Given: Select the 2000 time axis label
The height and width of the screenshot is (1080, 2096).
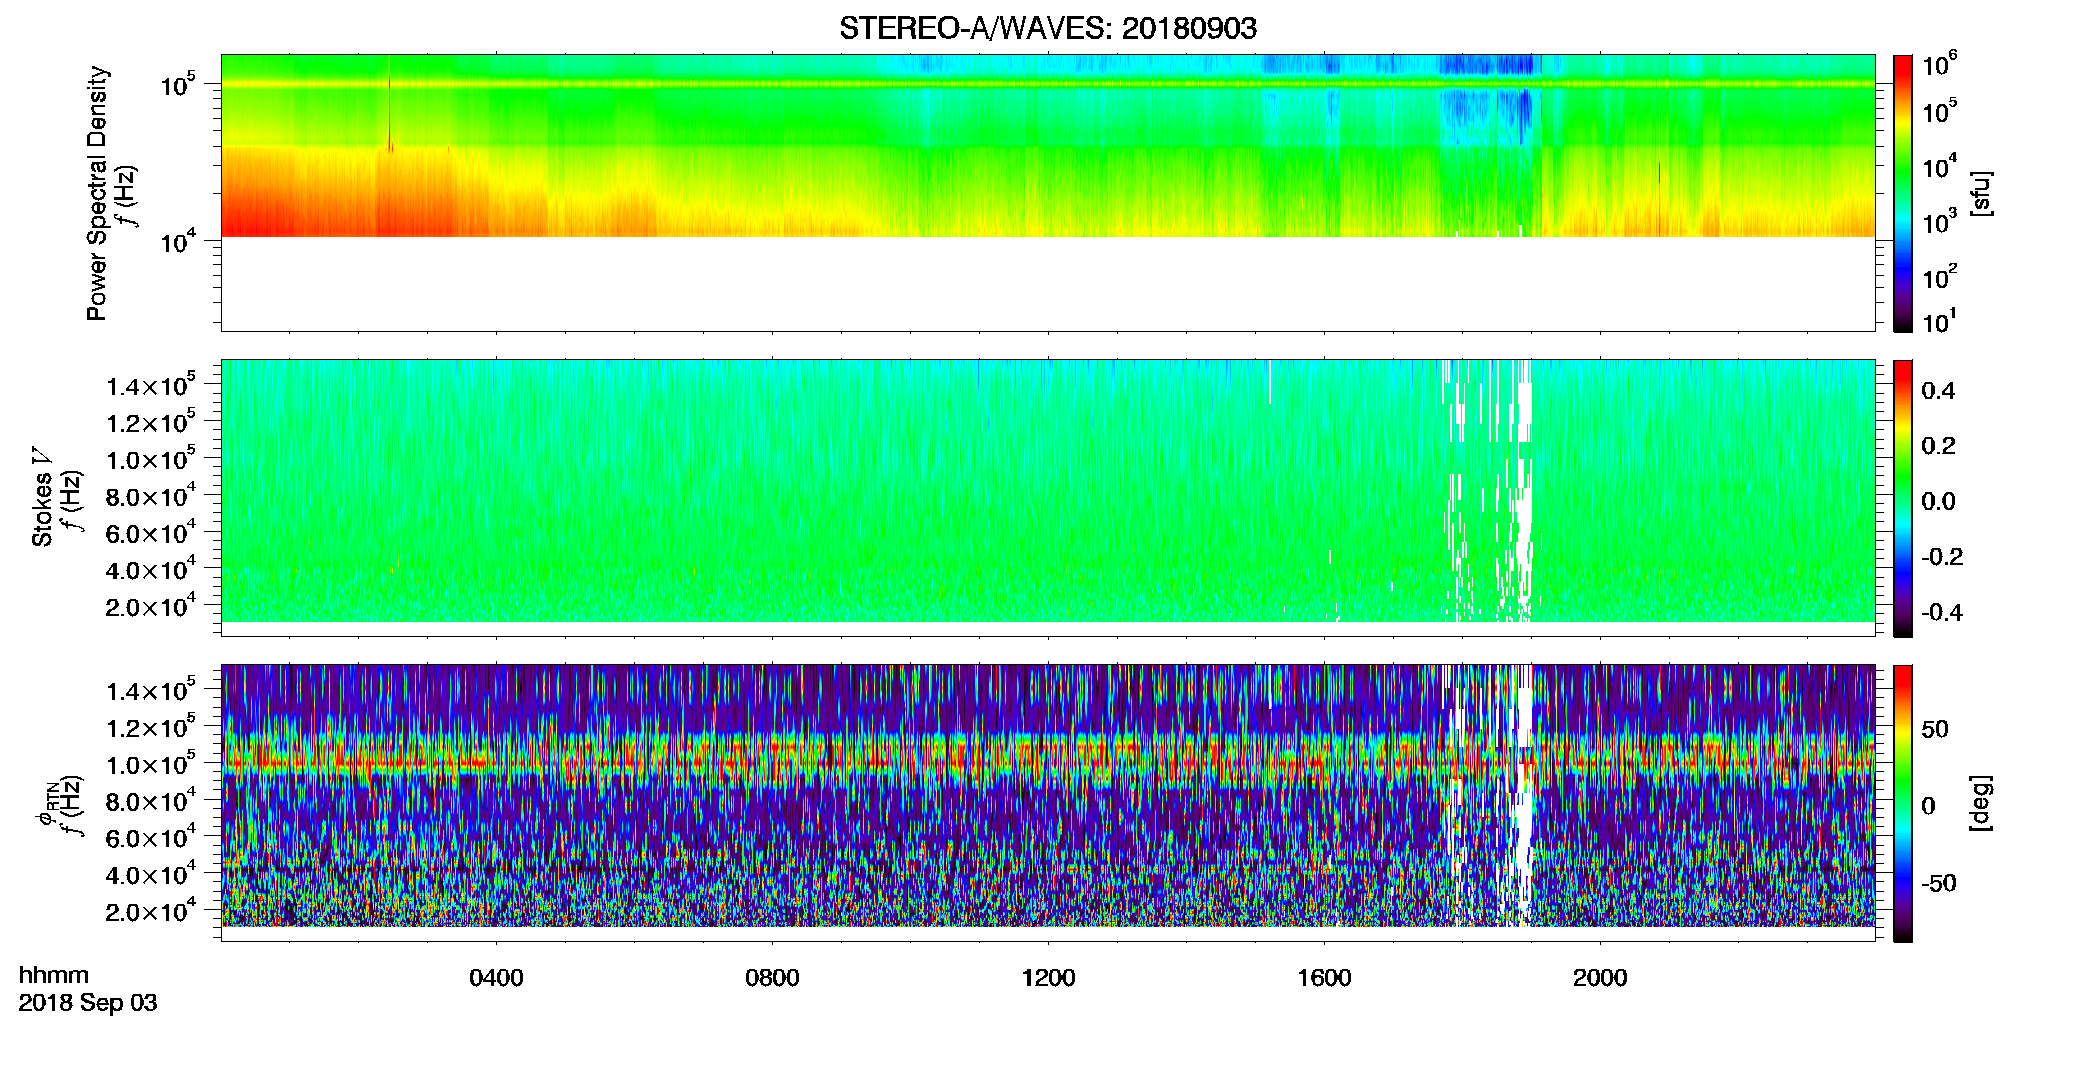Looking at the screenshot, I should (1600, 978).
